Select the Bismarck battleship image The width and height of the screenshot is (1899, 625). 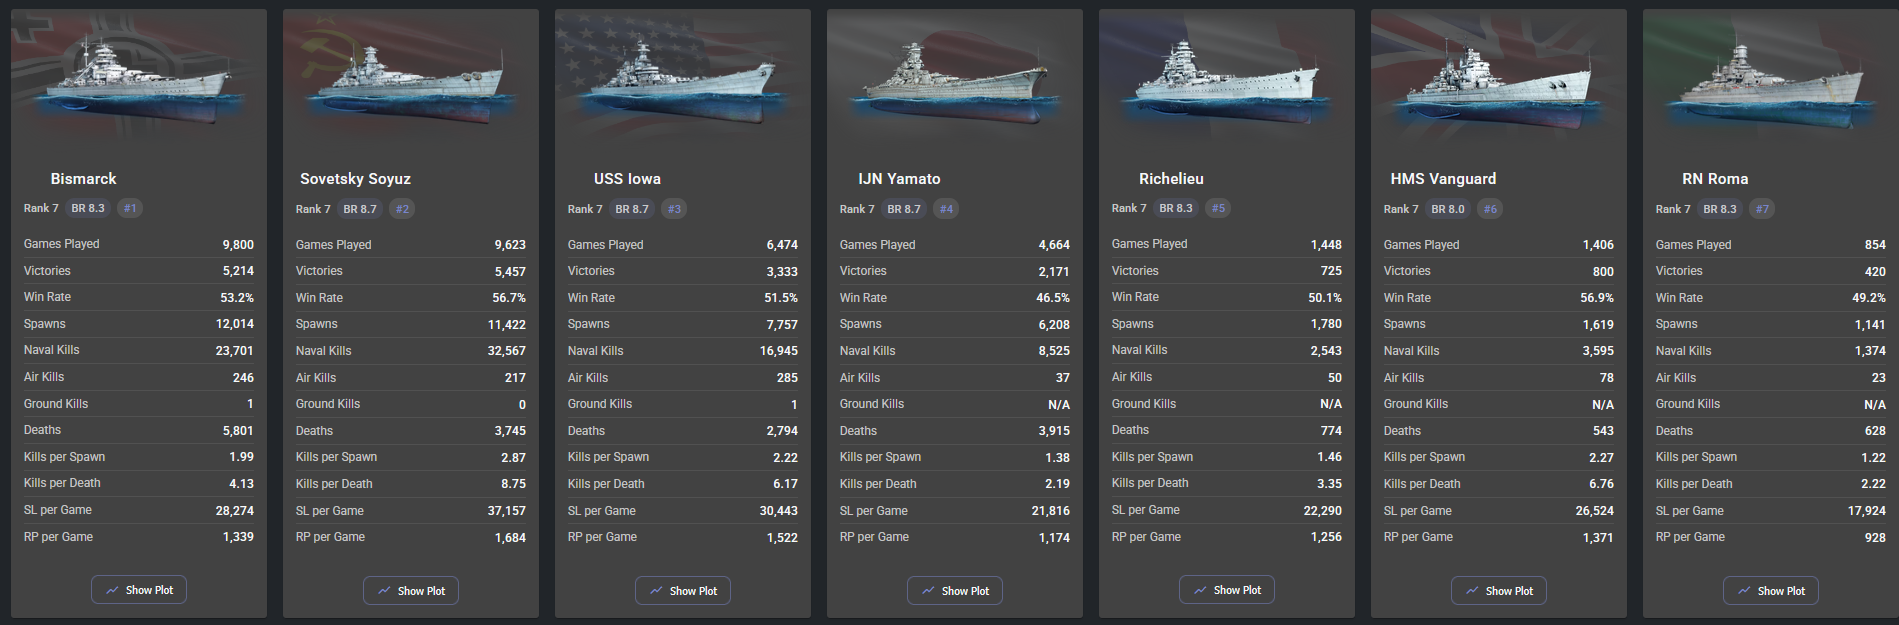[x=138, y=78]
